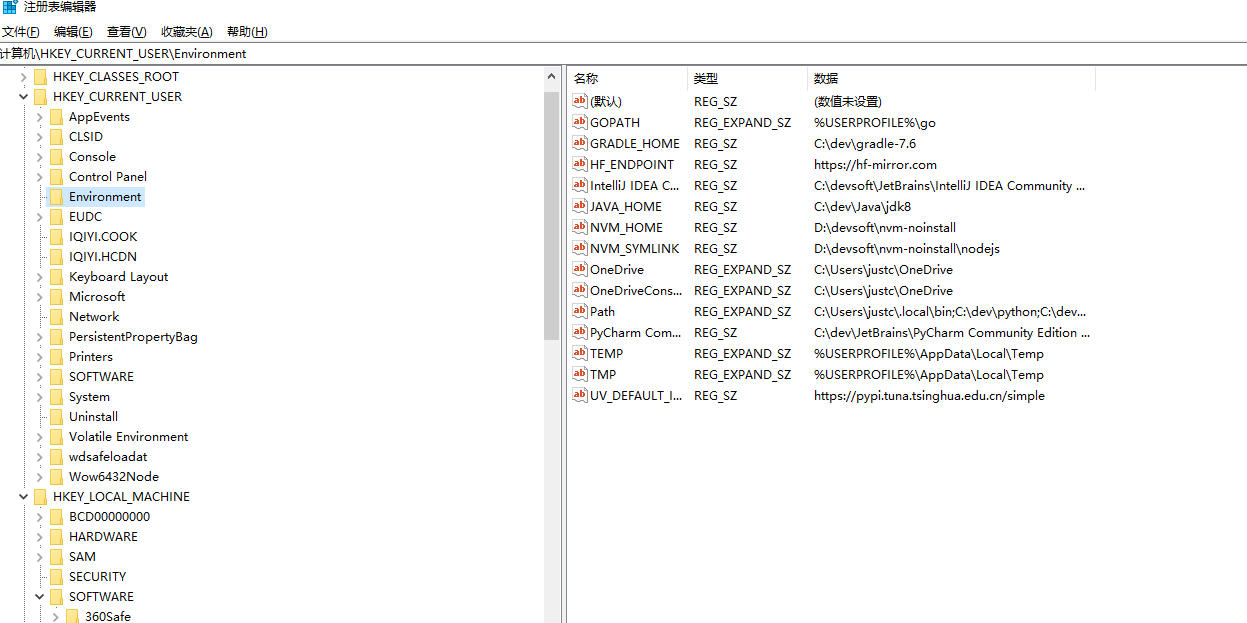Click the Path value's registry icon
Screen dimensions: 1247x623
(579, 311)
